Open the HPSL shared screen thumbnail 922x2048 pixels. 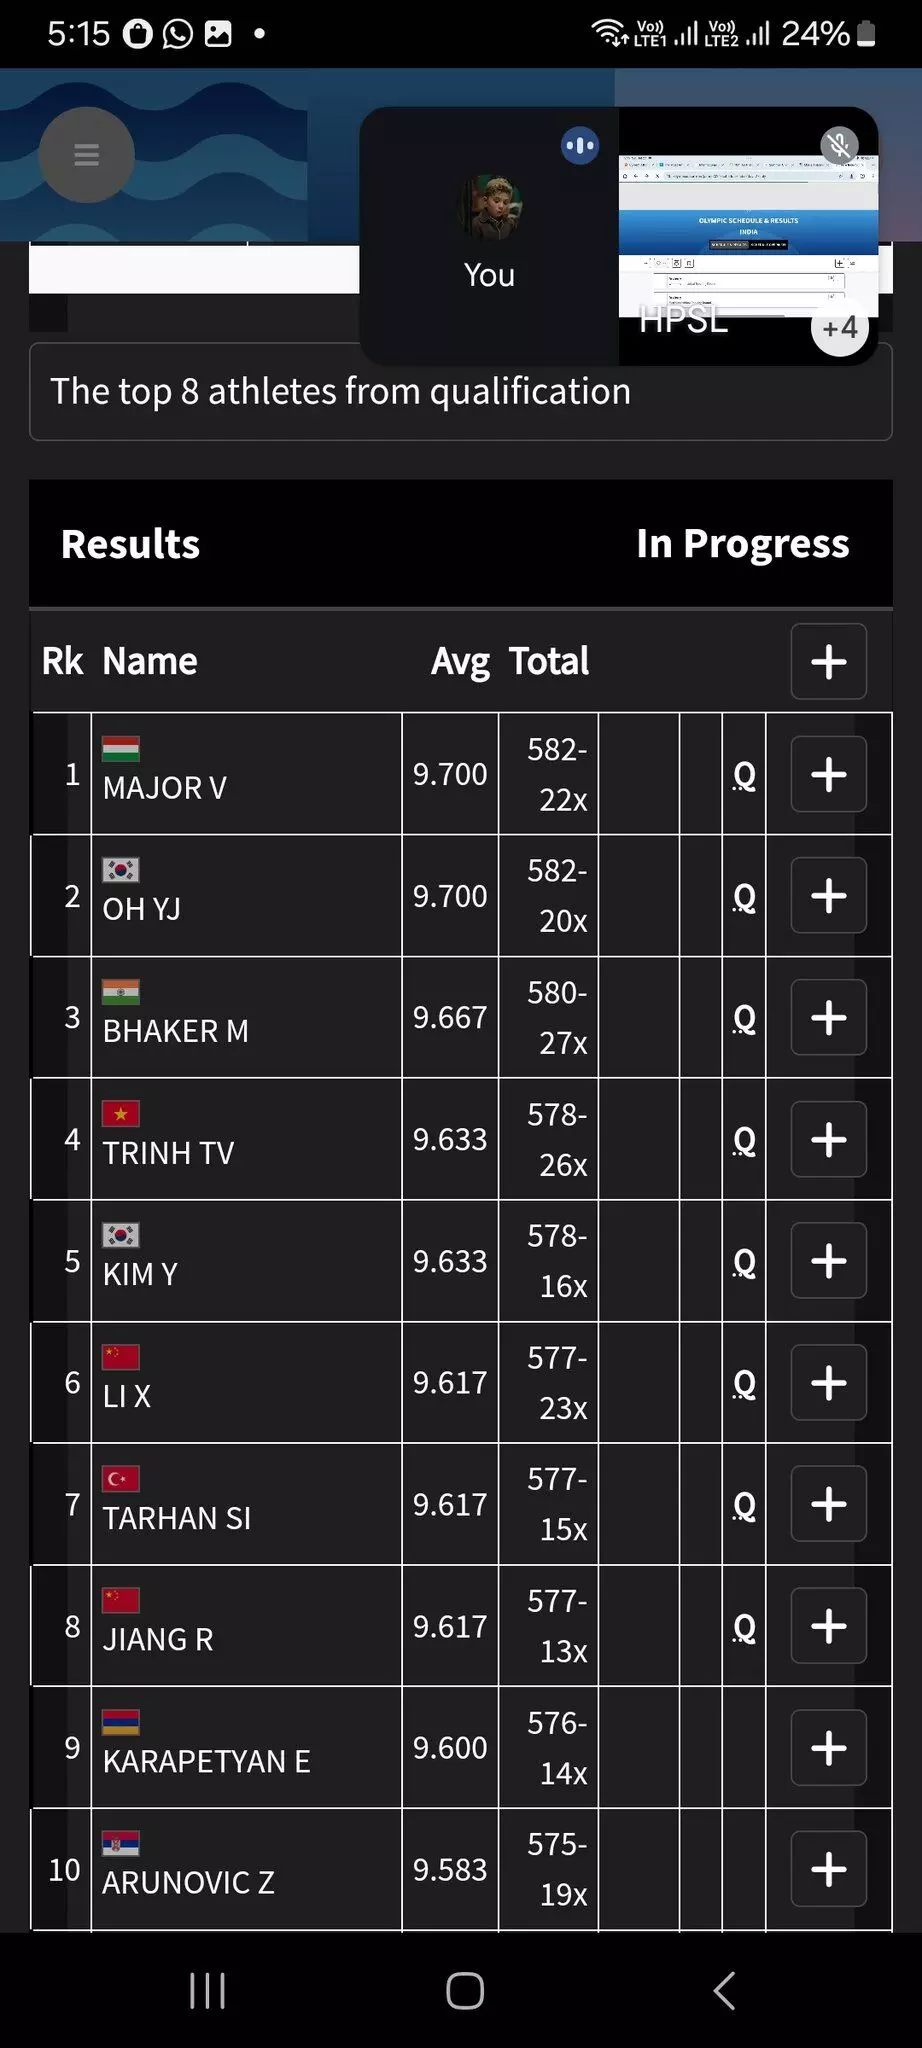point(747,240)
